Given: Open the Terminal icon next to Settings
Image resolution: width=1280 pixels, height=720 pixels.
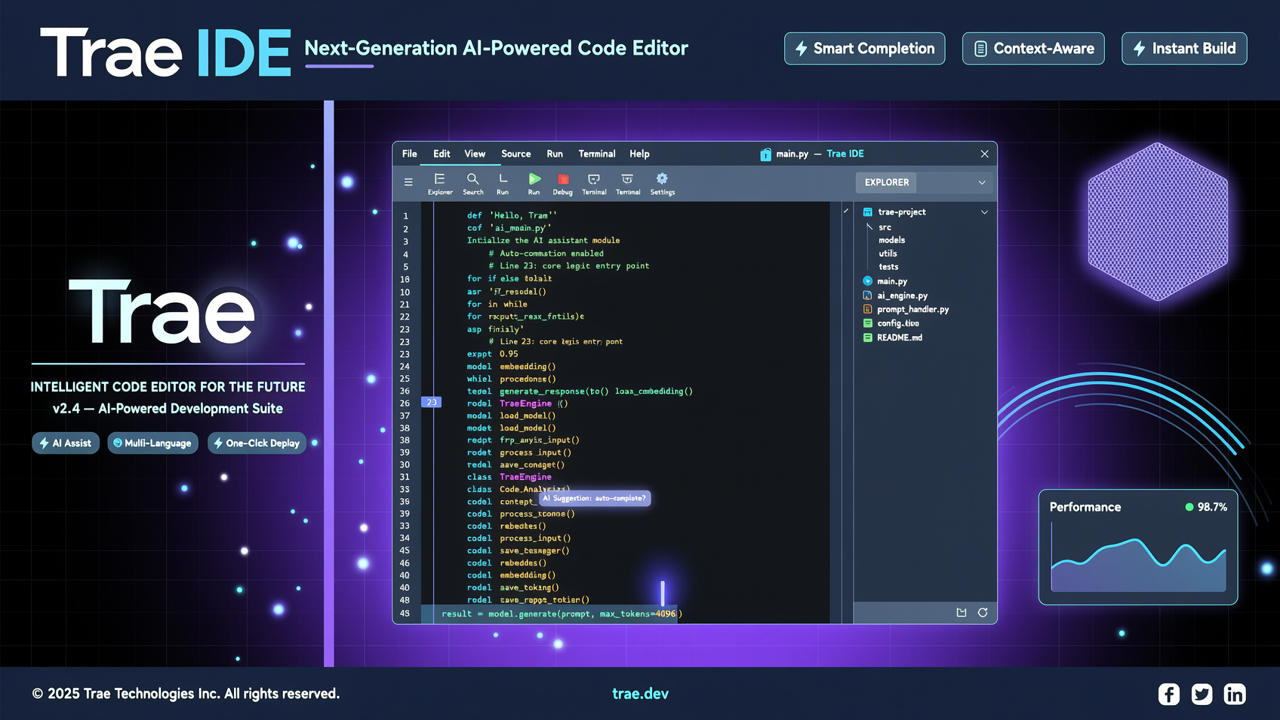Looking at the screenshot, I should coord(628,183).
